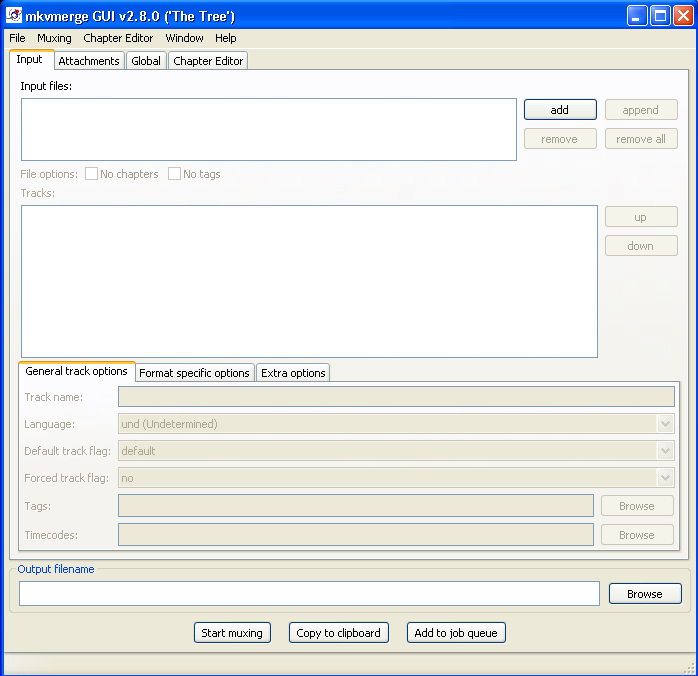
Task: Minimize the mkvmerge GUI window
Action: click(x=637, y=16)
